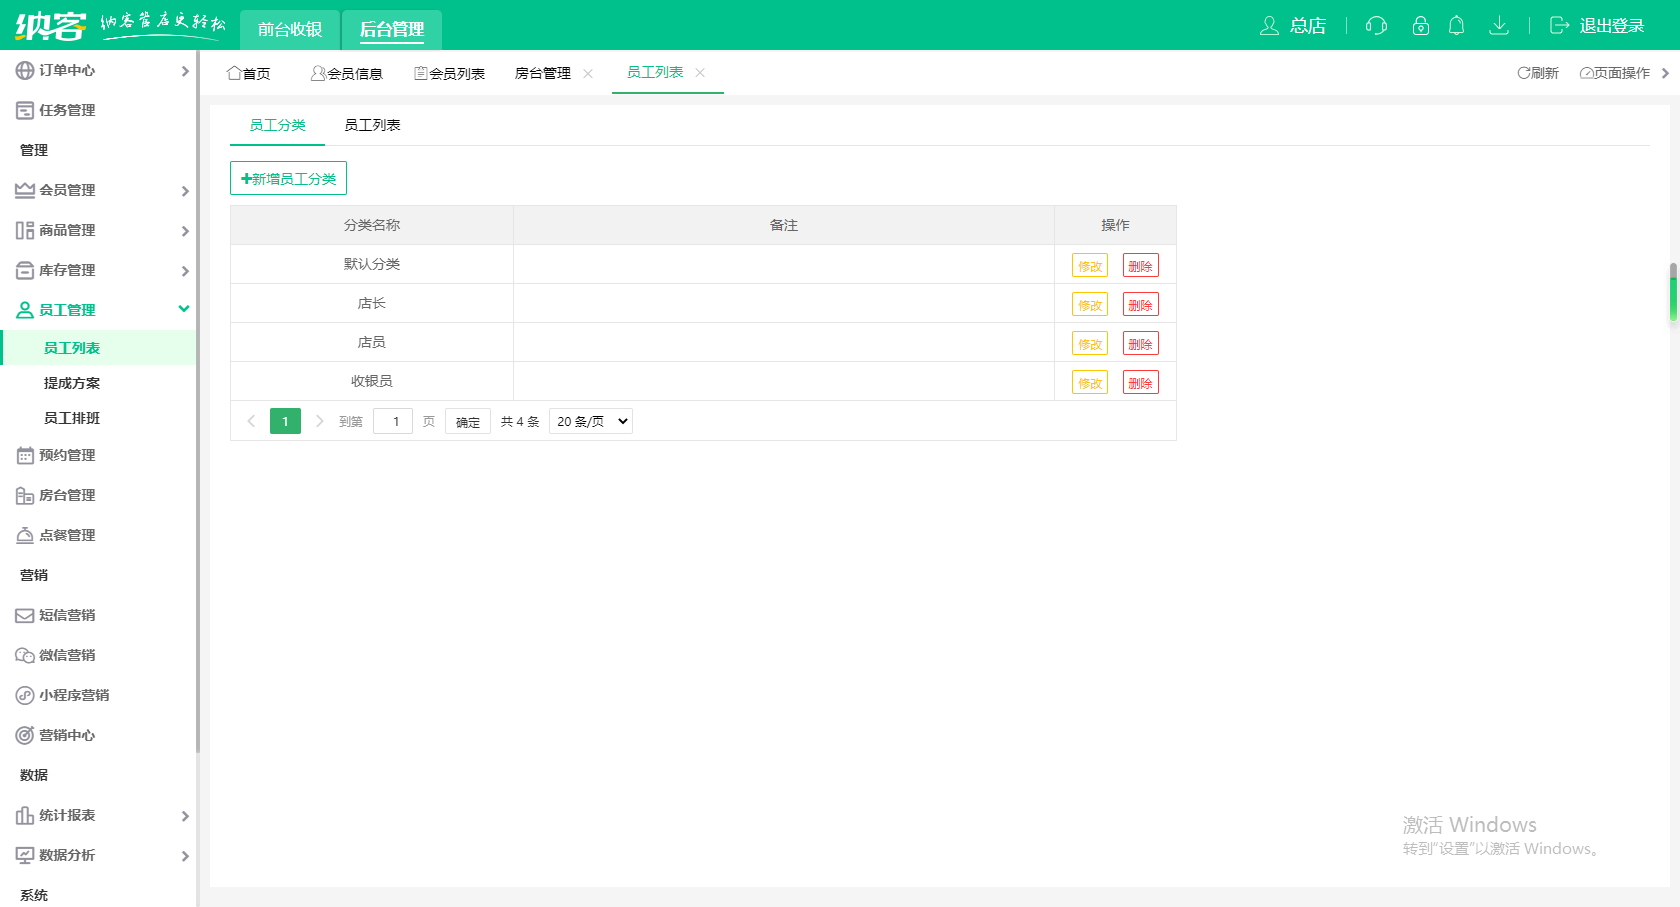Viewport: 1680px width, 907px height.
Task: Switch to the 员工列表 sub-tab
Action: [x=372, y=125]
